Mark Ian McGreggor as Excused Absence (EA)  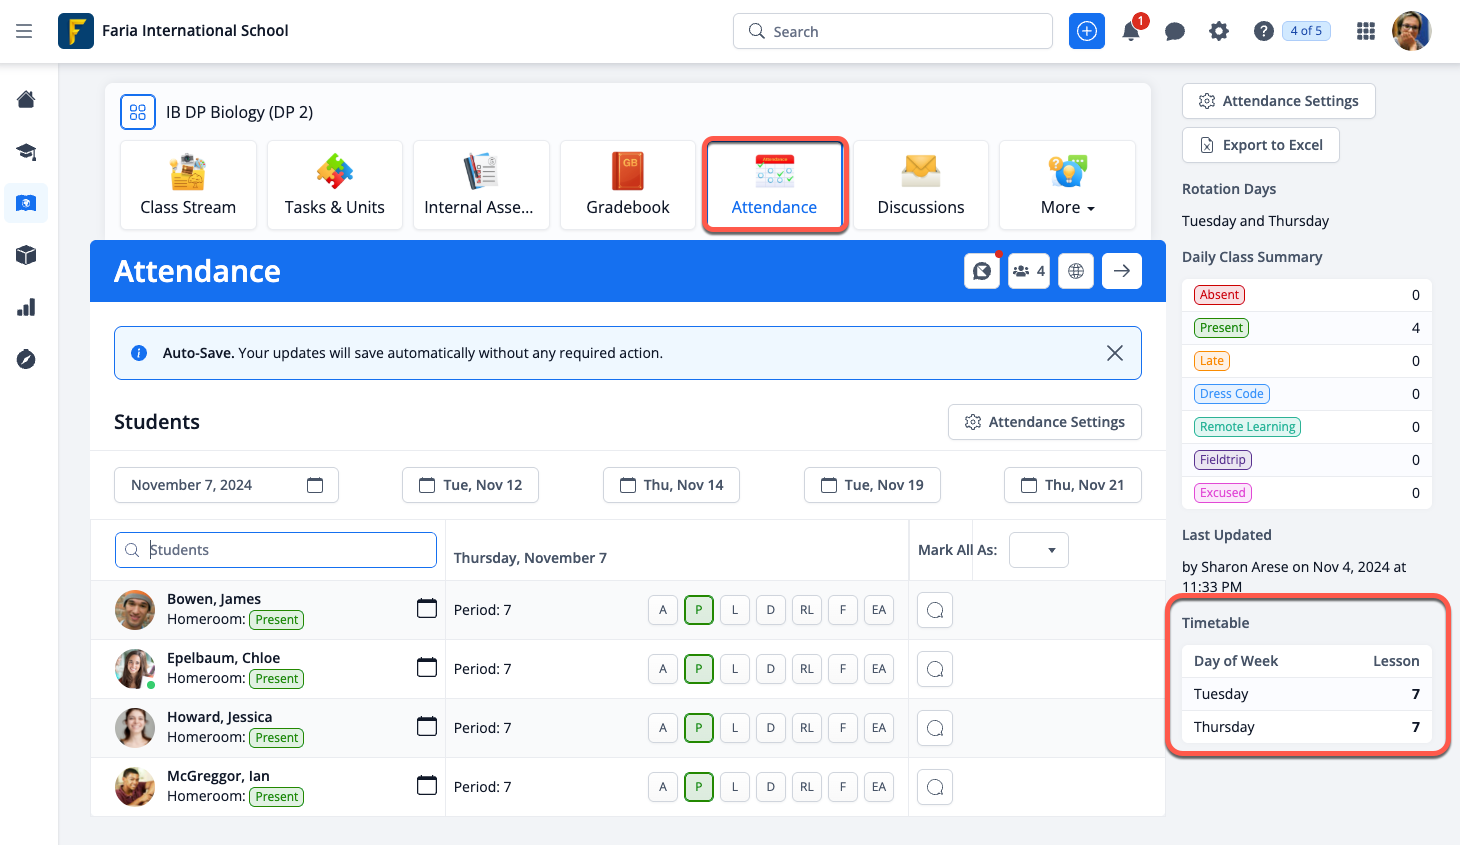[x=879, y=787]
